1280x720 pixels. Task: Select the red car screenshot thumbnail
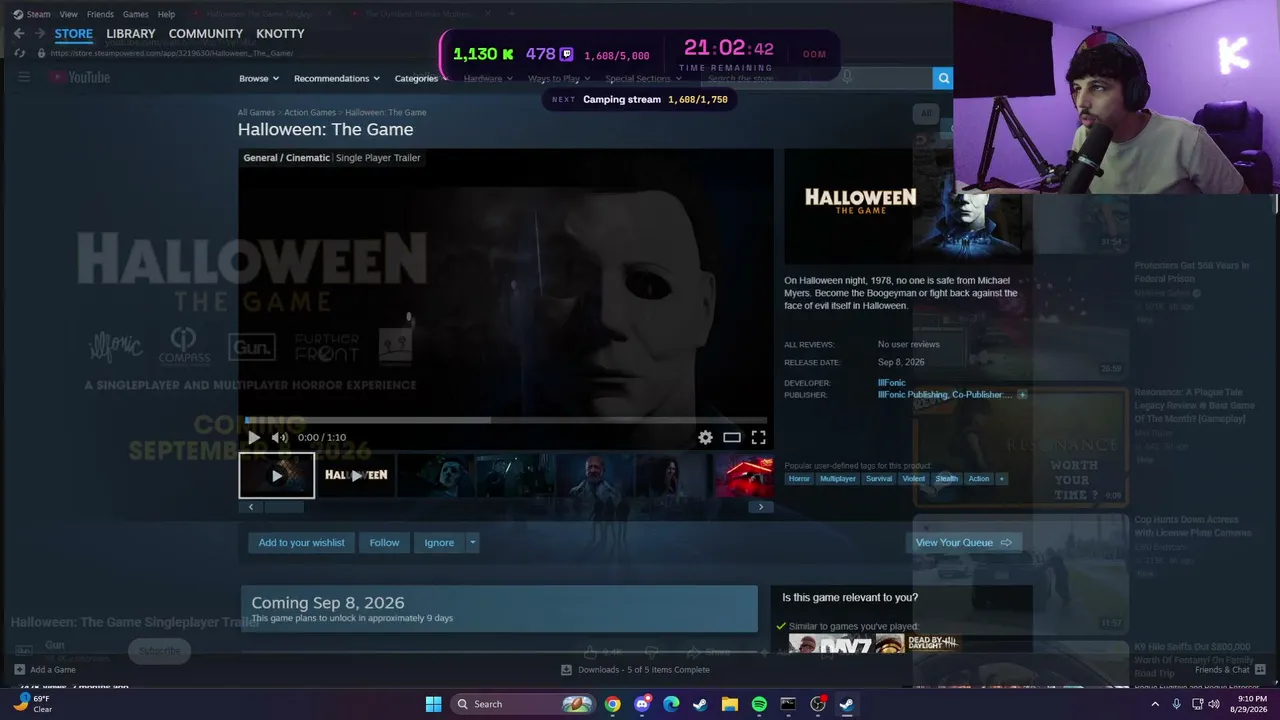tap(744, 476)
